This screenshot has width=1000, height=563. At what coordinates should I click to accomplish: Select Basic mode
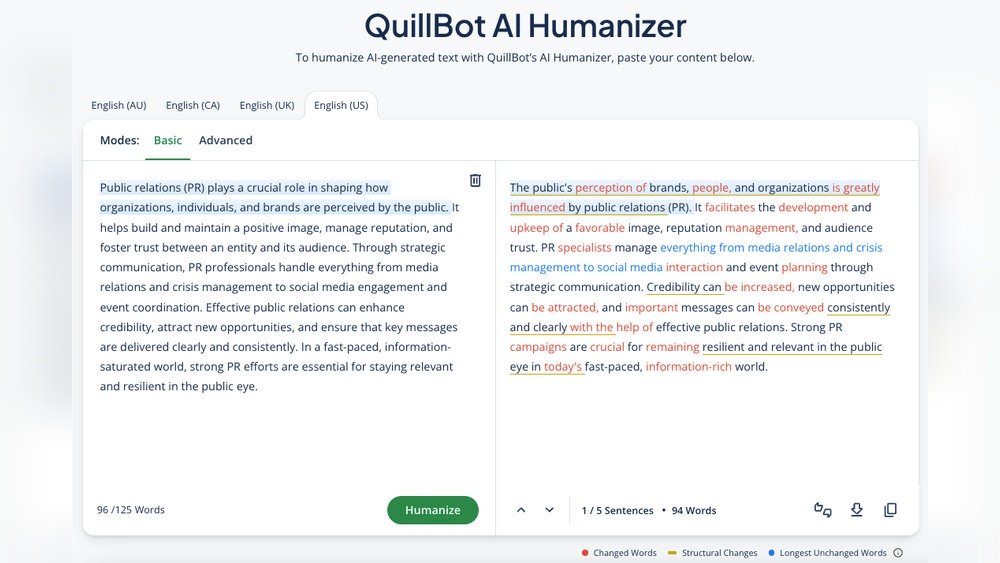pos(168,140)
